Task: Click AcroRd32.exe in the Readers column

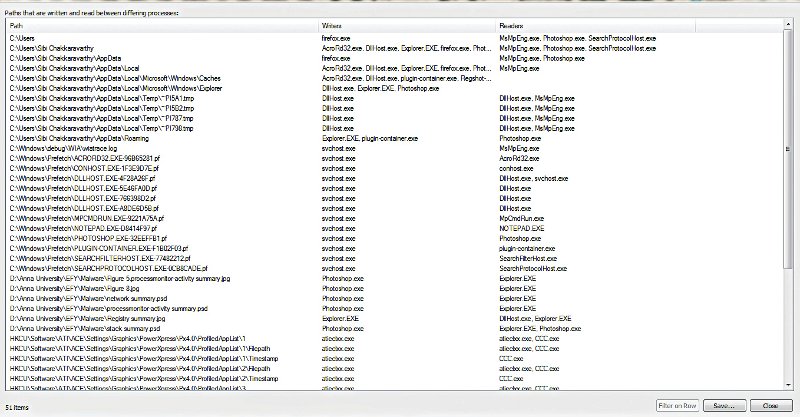Action: click(519, 158)
